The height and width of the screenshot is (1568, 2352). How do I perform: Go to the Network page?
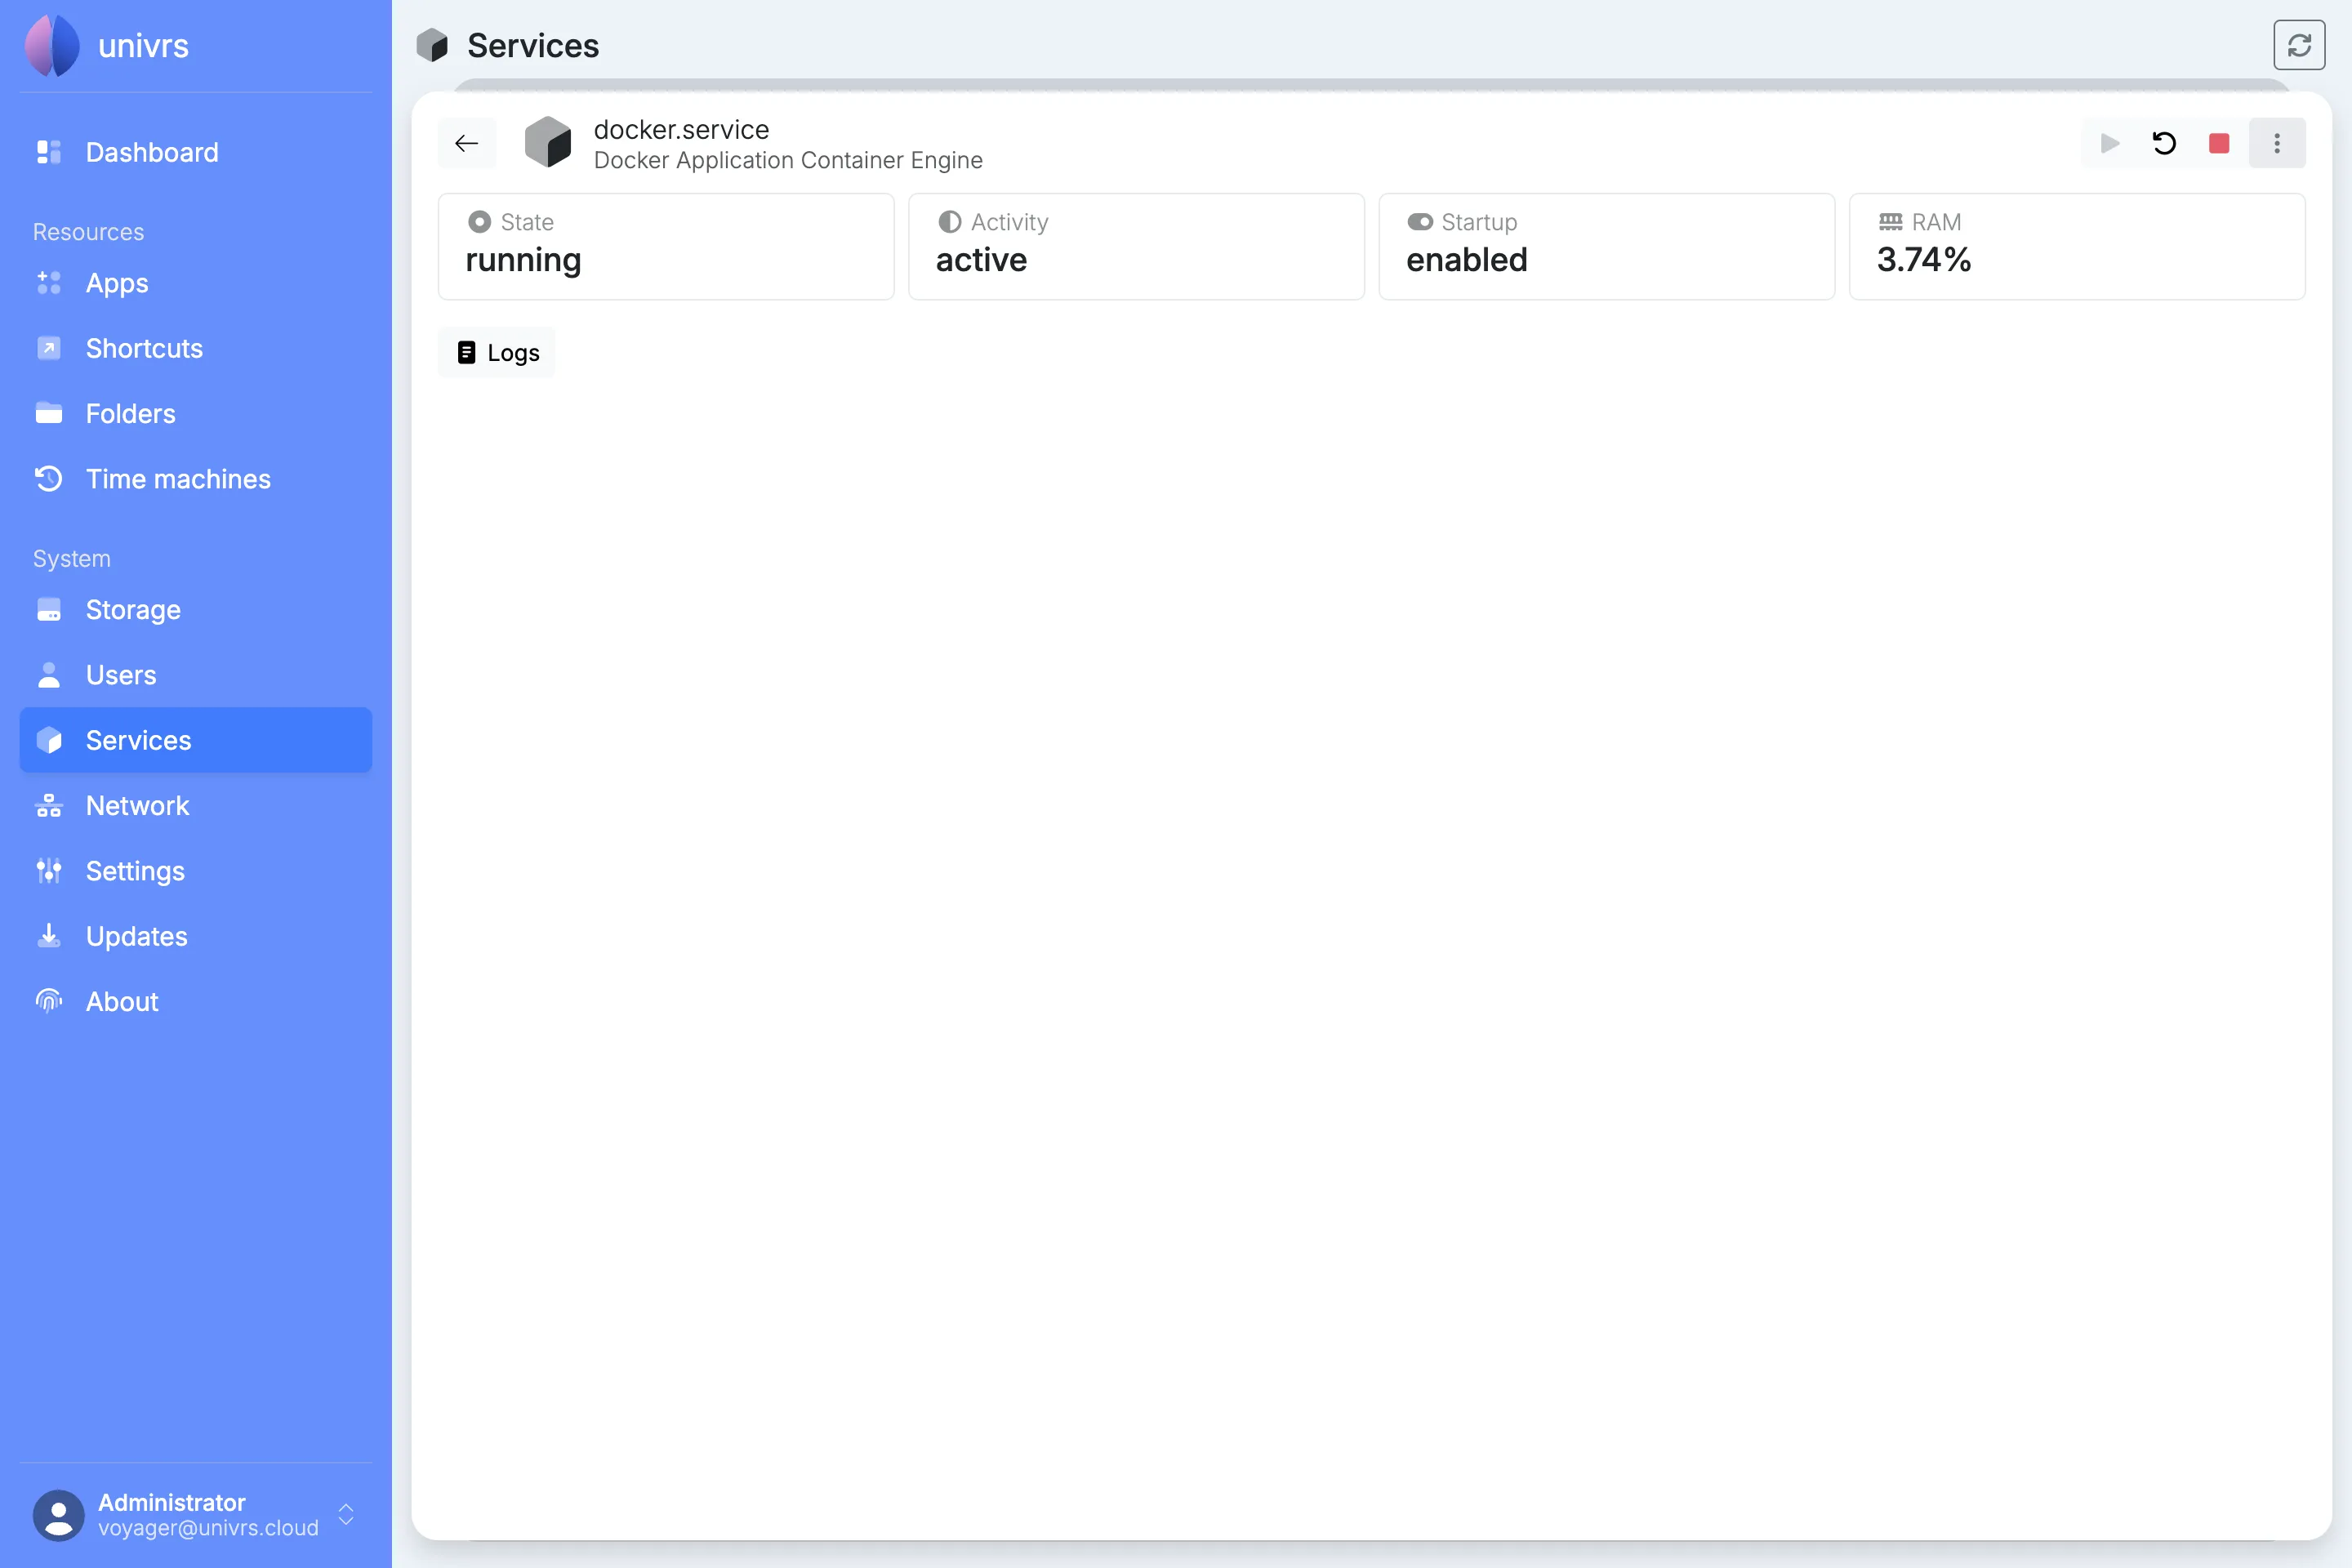pos(196,805)
